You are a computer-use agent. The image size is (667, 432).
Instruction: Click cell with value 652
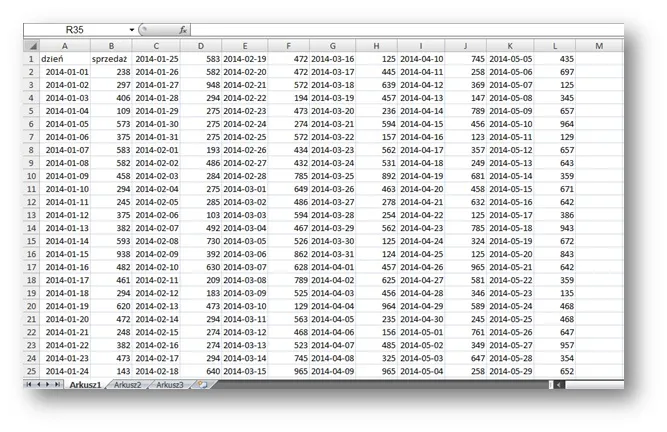(555, 371)
